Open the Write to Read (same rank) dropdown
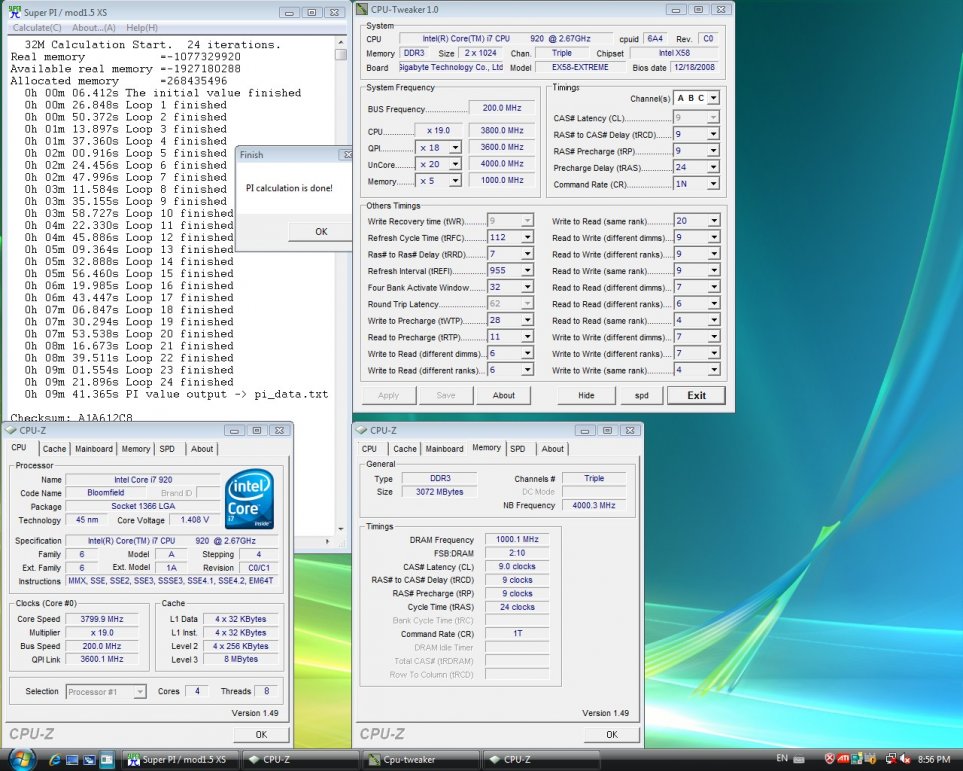This screenshot has width=963, height=771. (x=714, y=221)
